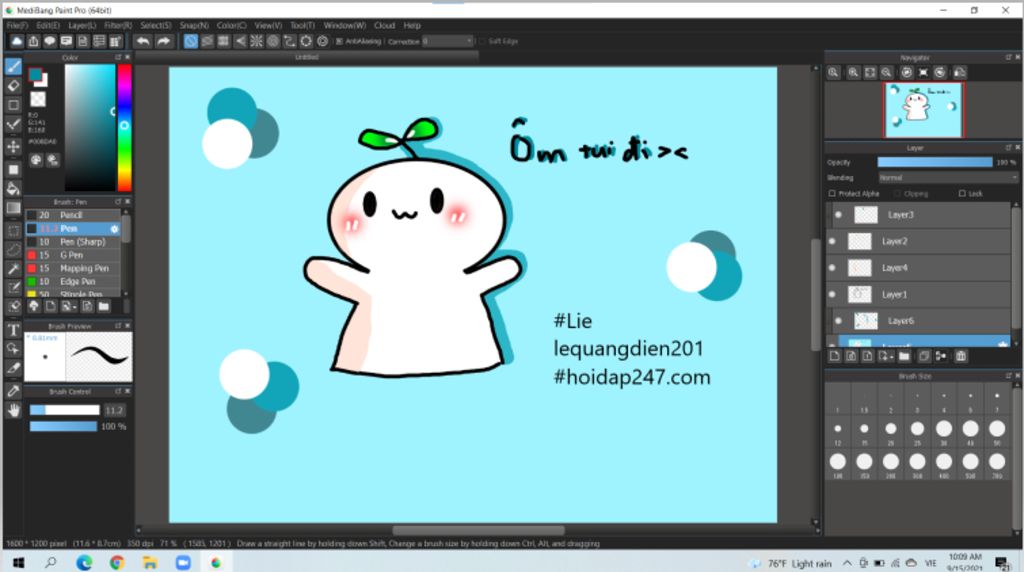Select the Gradient tool
This screenshot has width=1024, height=572.
point(13,208)
